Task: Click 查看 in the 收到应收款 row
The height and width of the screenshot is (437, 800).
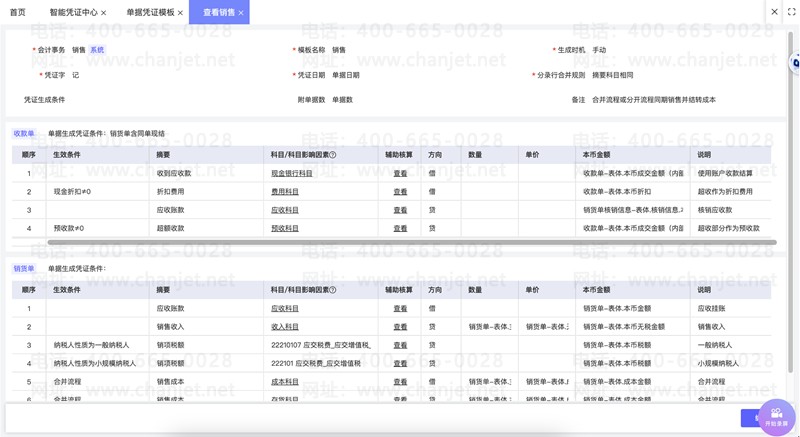Action: [400, 173]
